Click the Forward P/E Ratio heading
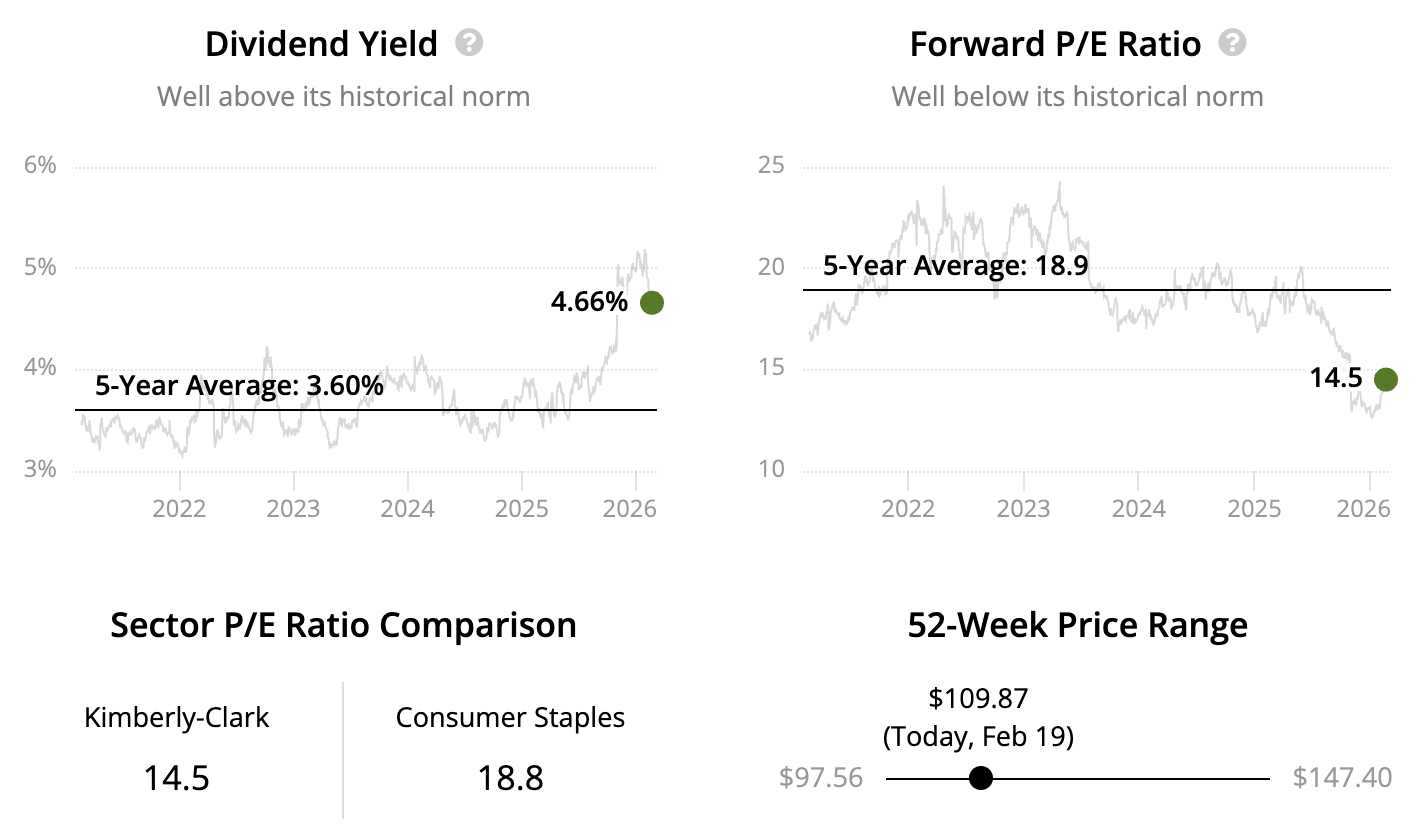Image resolution: width=1426 pixels, height=840 pixels. (x=1055, y=44)
